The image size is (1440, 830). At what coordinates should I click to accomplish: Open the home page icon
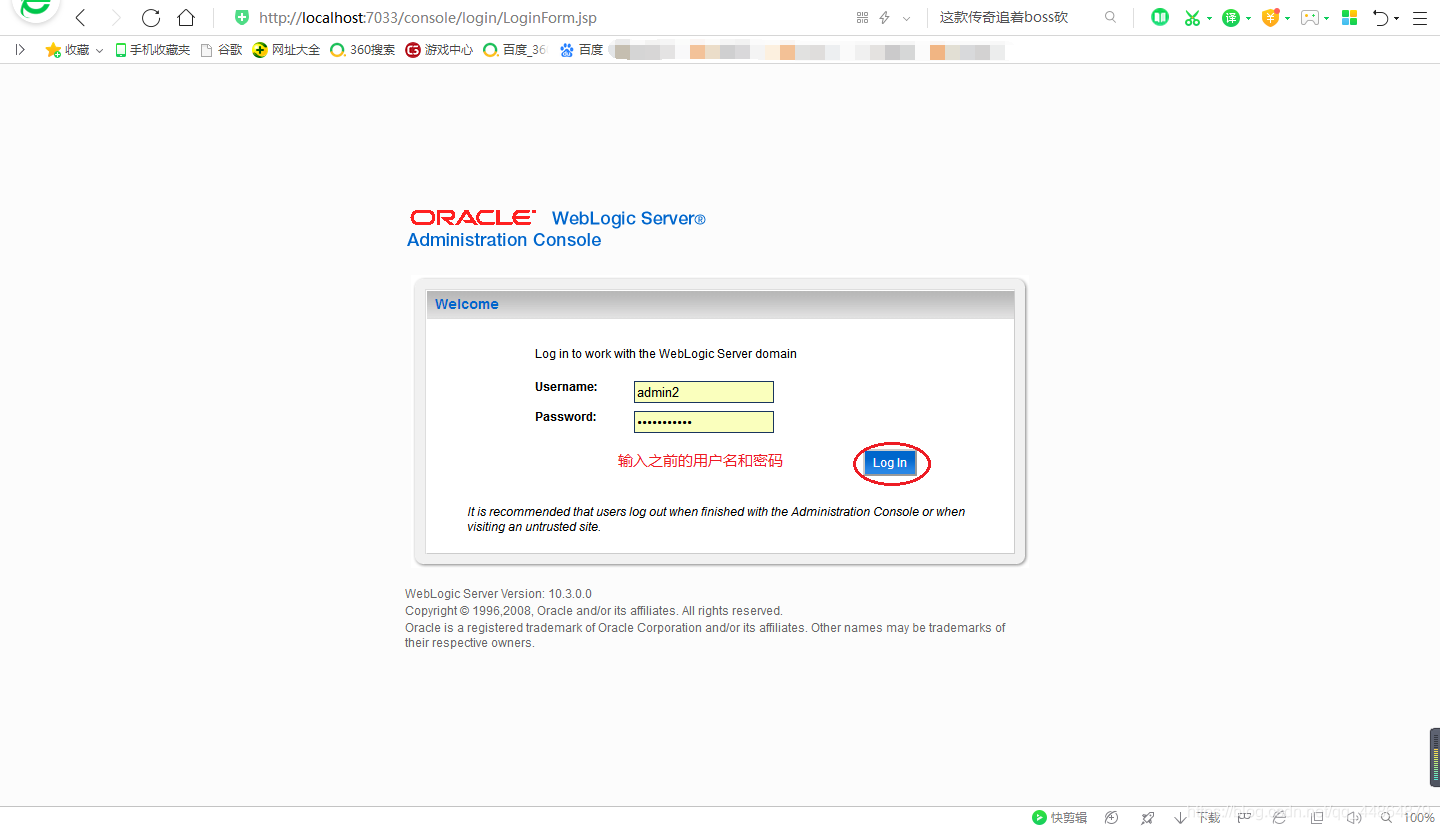[185, 18]
